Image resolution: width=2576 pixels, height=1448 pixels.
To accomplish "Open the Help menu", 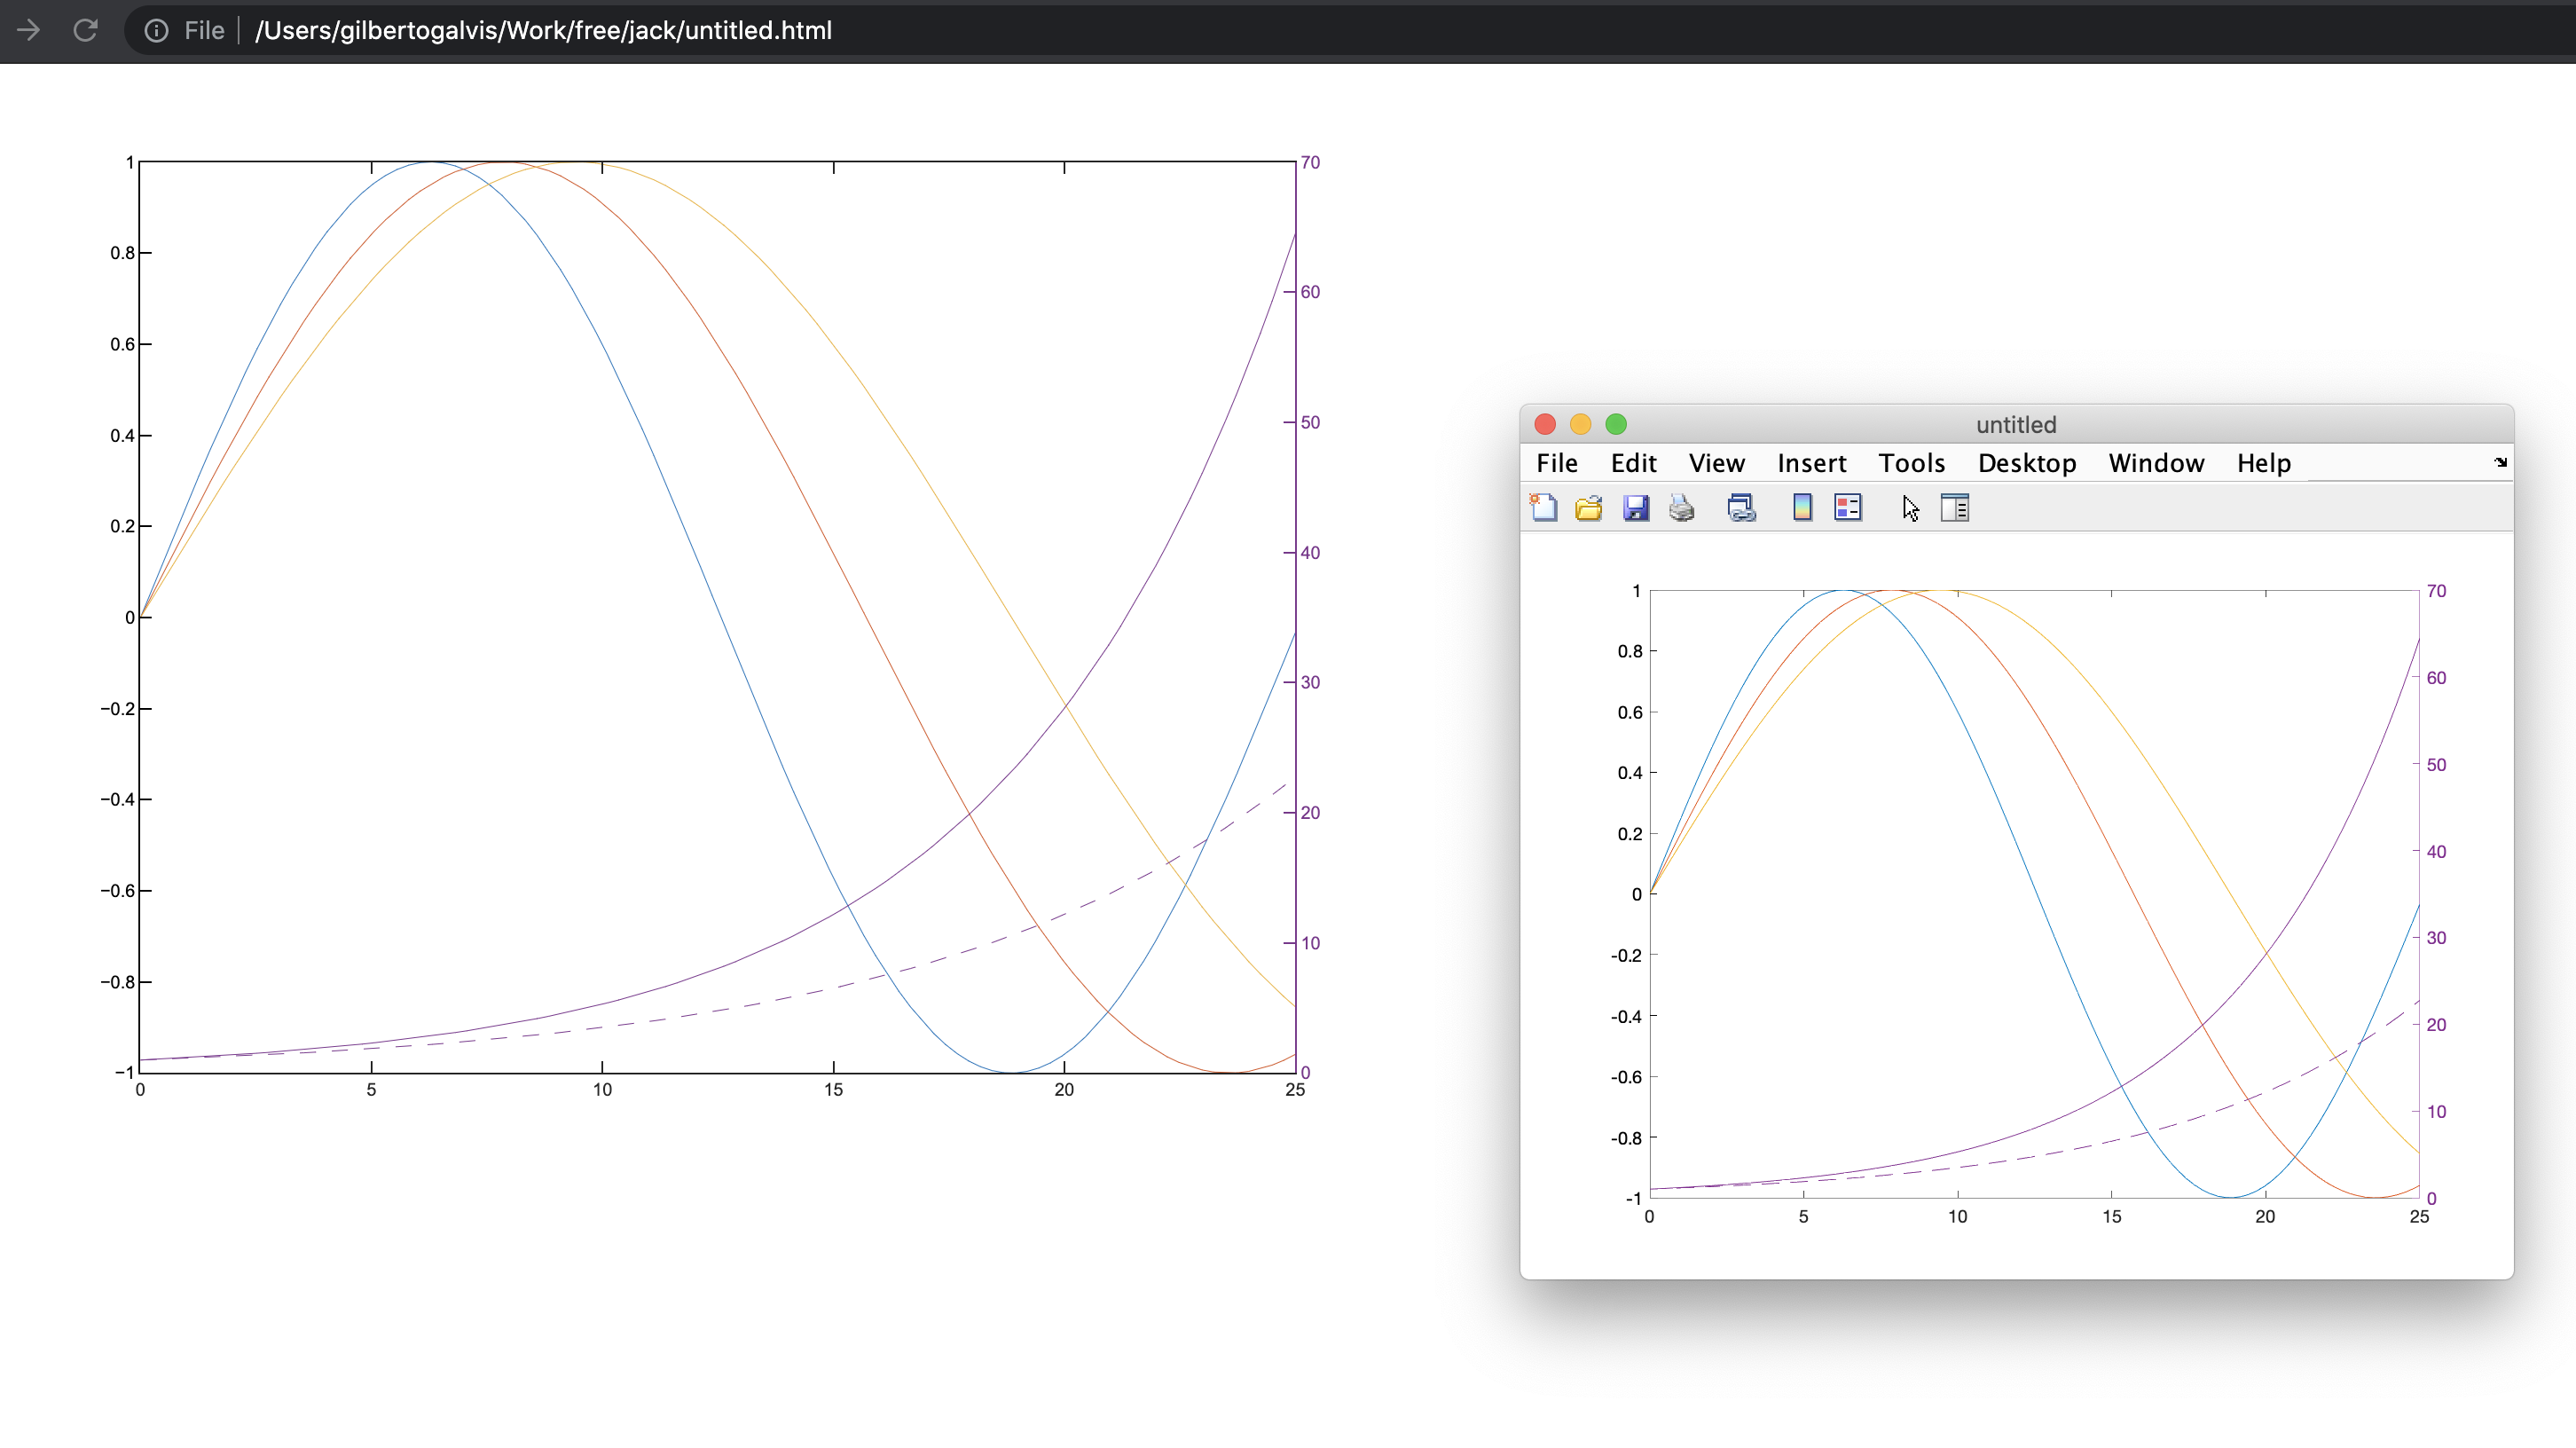I will 2264,463.
